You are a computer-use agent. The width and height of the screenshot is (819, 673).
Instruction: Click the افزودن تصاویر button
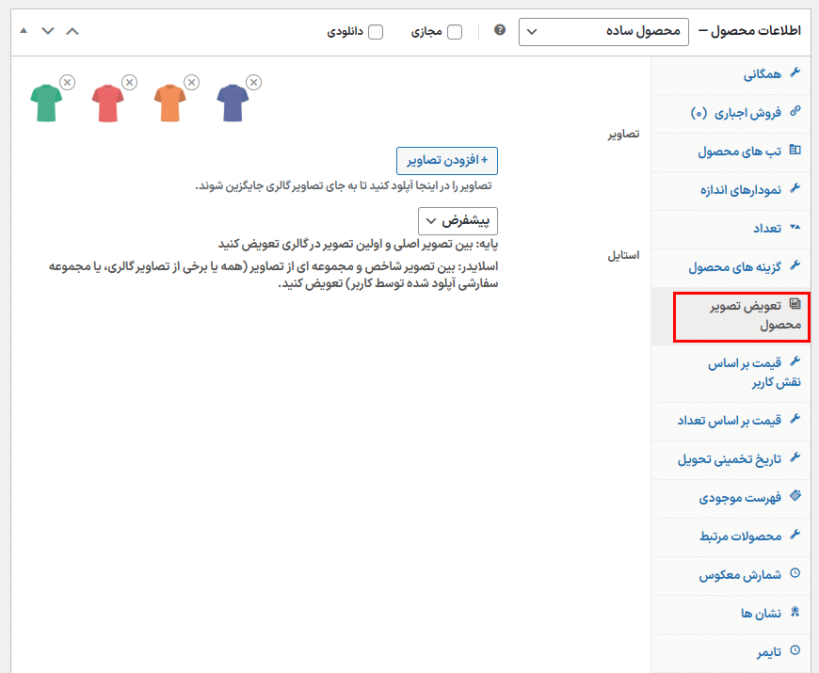447,160
